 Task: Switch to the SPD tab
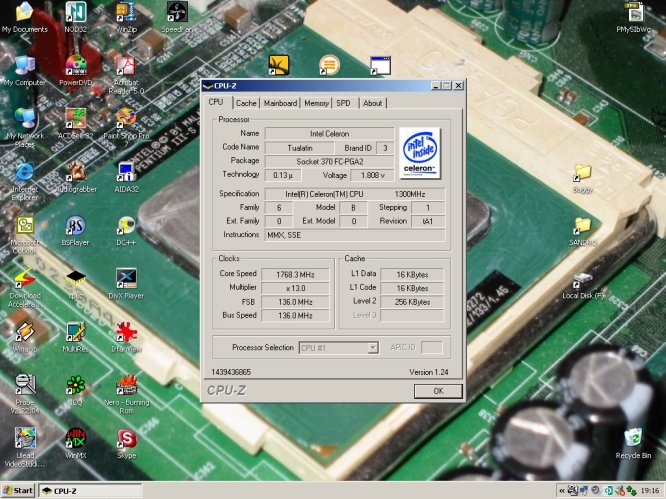(343, 103)
